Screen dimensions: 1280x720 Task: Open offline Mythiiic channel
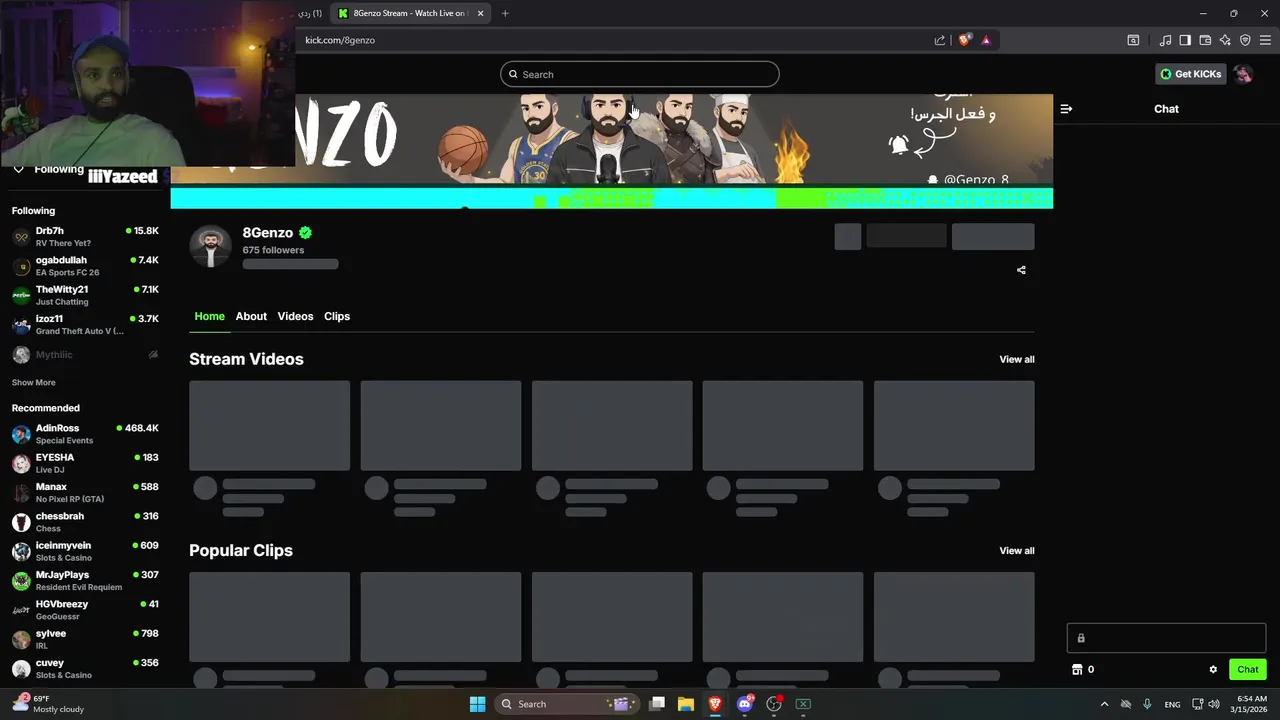point(85,355)
